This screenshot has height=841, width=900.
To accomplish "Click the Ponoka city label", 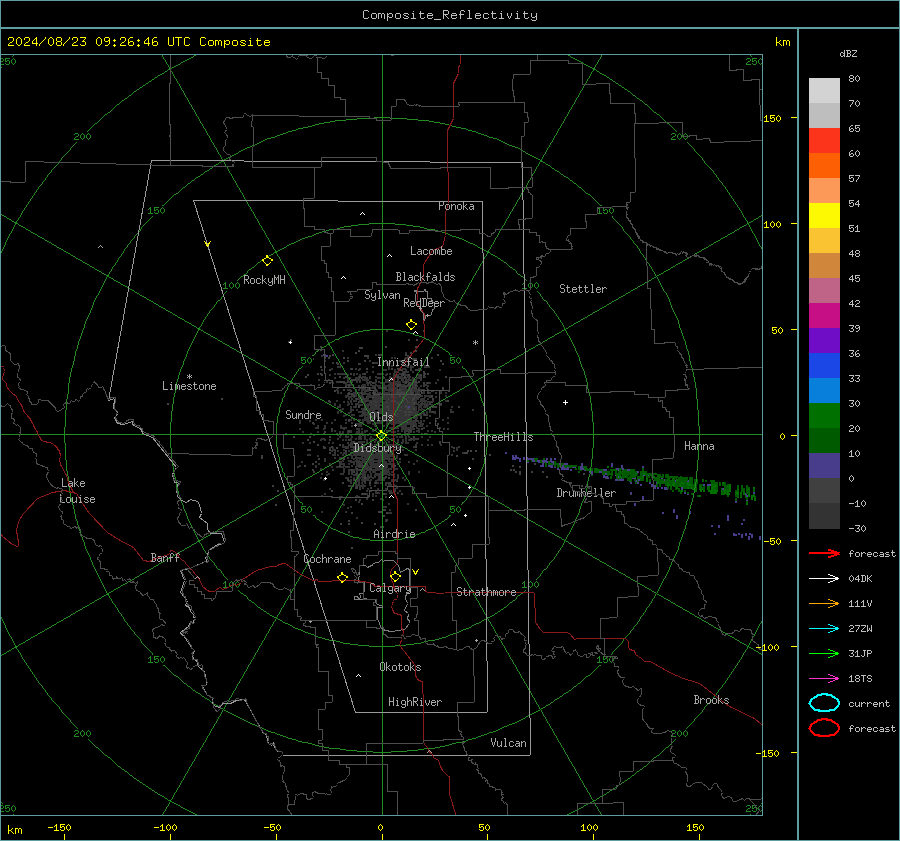I will 456,206.
